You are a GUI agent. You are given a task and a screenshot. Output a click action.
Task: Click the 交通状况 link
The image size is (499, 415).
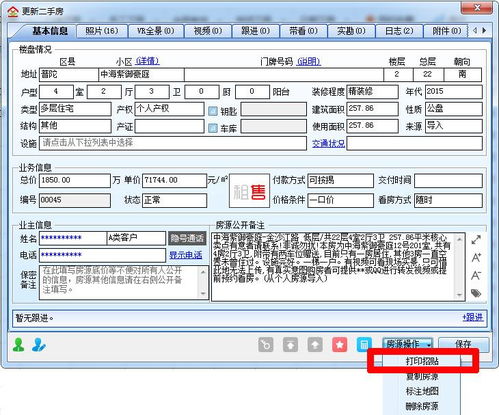coord(328,143)
